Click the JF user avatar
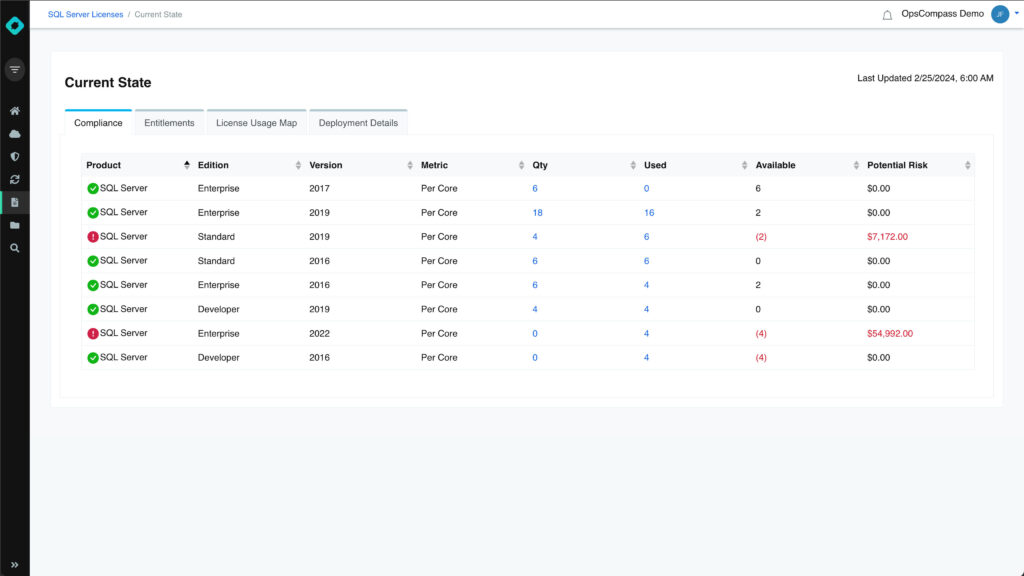The height and width of the screenshot is (576, 1024). [x=1000, y=14]
